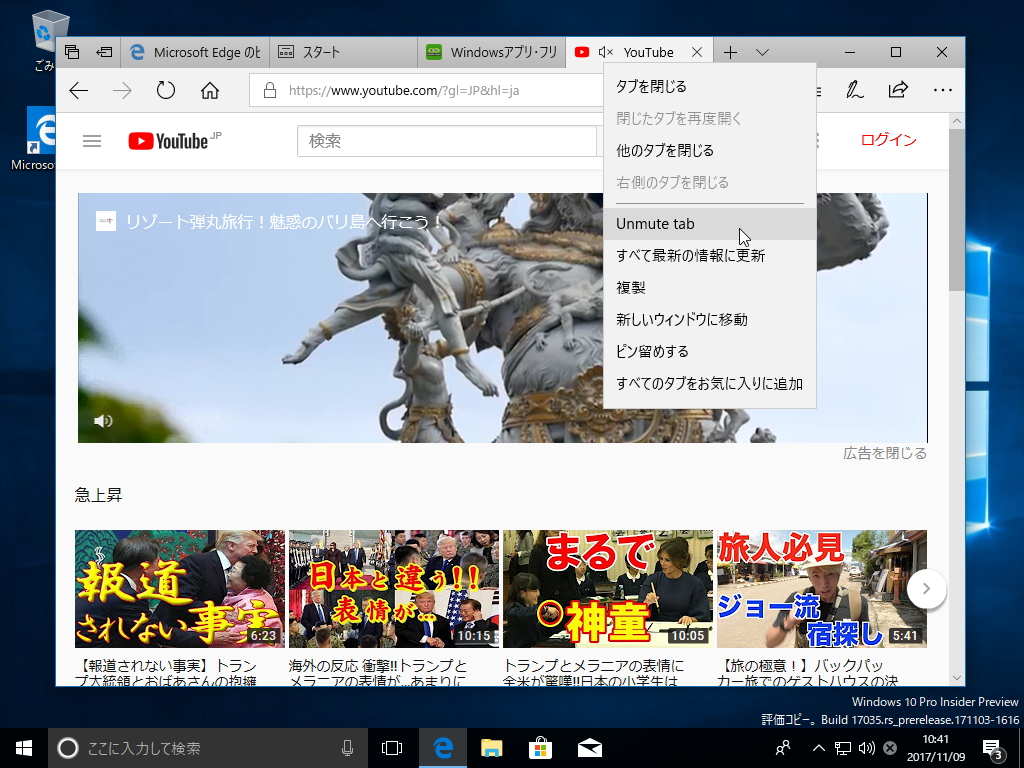Navigate back using Edge's back arrow
1024x768 pixels.
pyautogui.click(x=78, y=90)
